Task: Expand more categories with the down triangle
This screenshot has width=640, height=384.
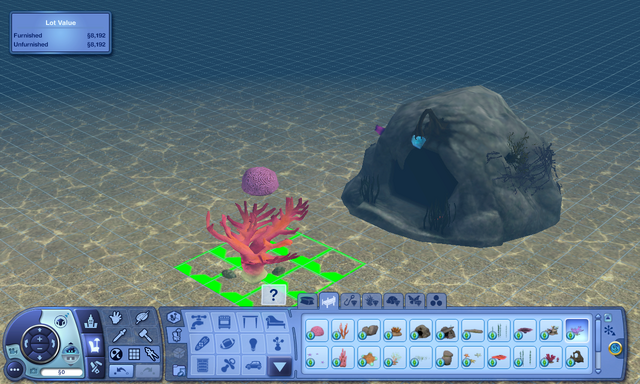Action: coord(280,366)
